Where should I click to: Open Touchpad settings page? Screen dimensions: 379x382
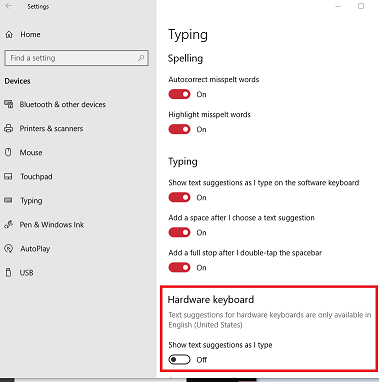36,176
